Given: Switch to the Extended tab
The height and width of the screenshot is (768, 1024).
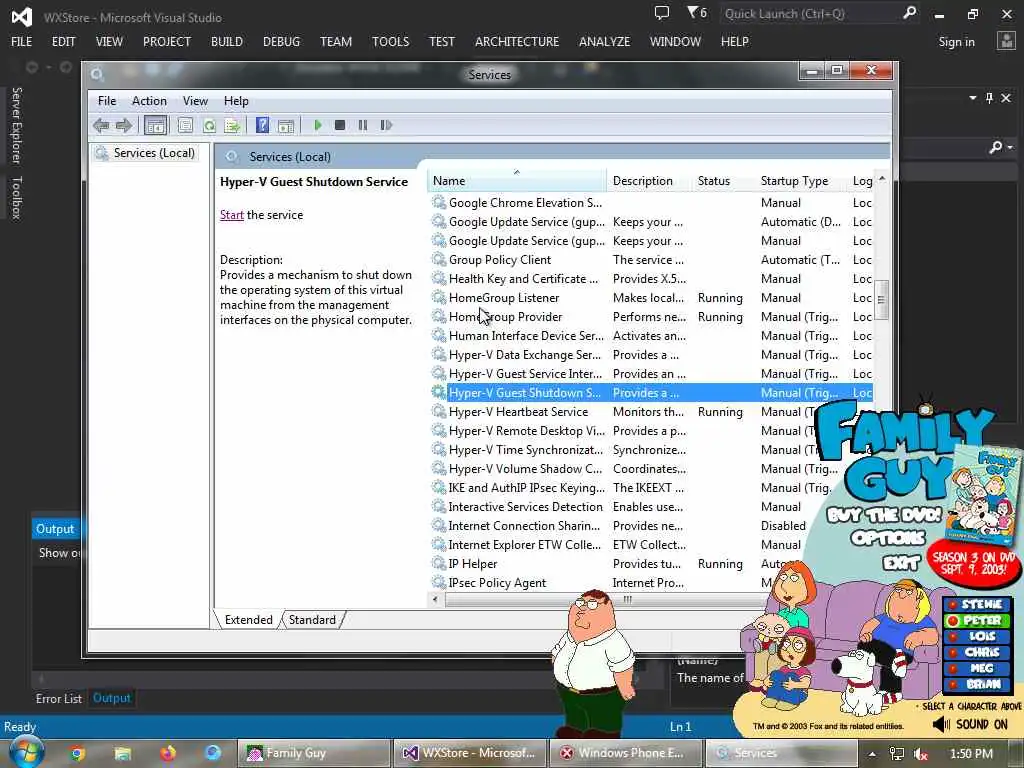Looking at the screenshot, I should click(x=248, y=620).
